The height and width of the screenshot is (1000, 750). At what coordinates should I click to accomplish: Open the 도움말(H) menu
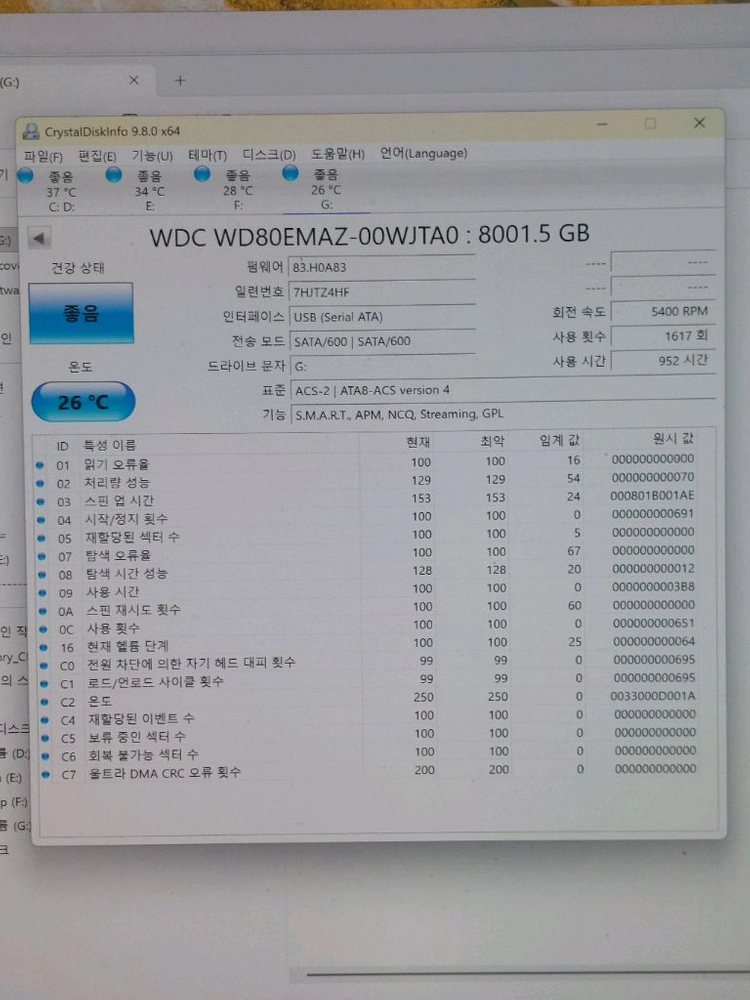[x=338, y=153]
